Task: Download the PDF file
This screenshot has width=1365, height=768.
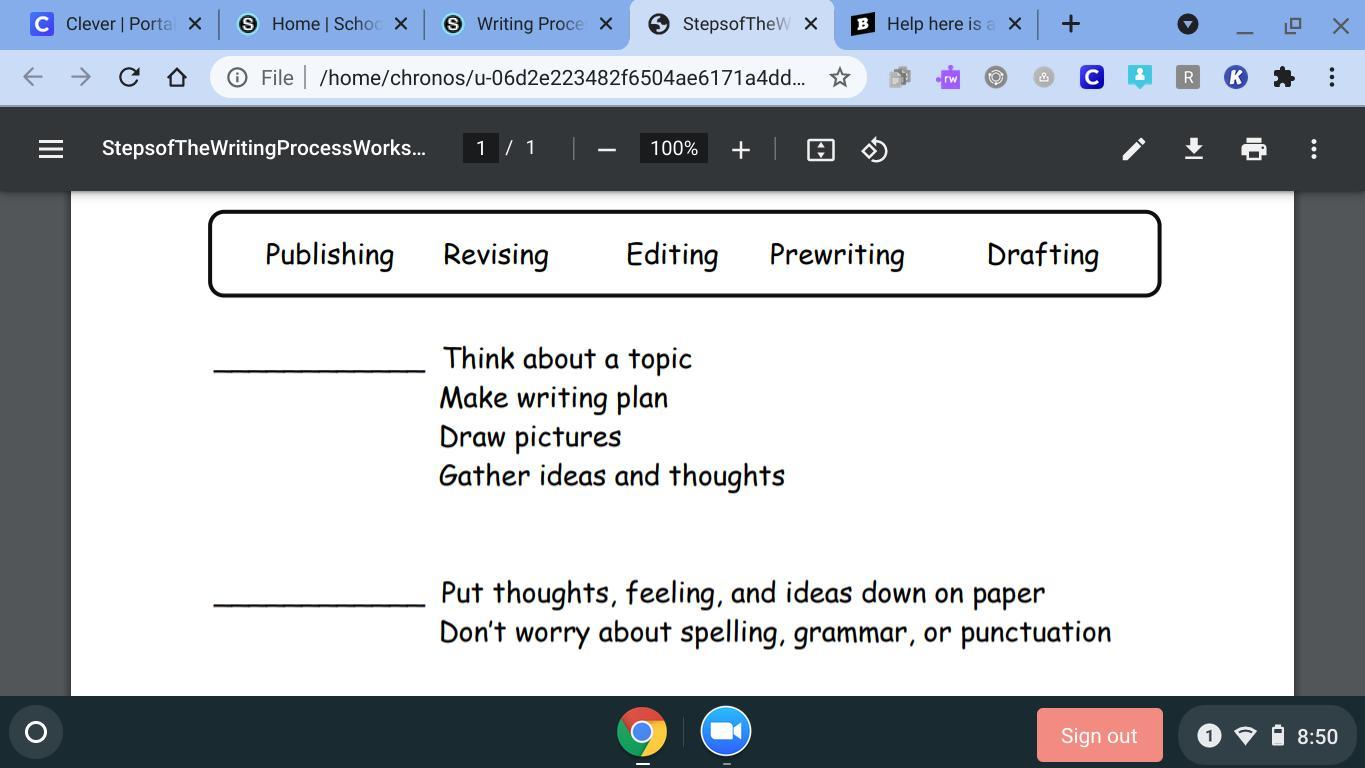Action: click(x=1193, y=149)
